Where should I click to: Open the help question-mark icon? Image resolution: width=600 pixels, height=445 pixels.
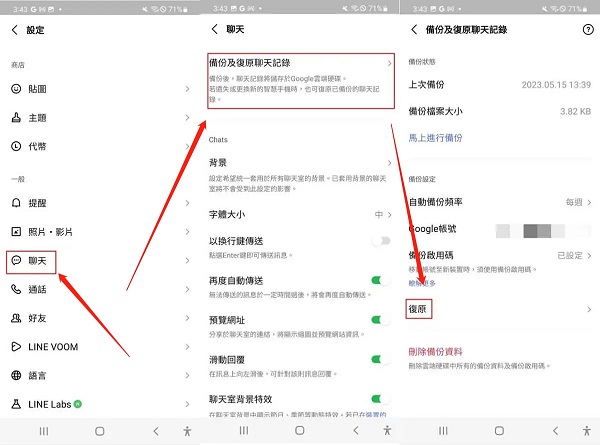[x=588, y=29]
